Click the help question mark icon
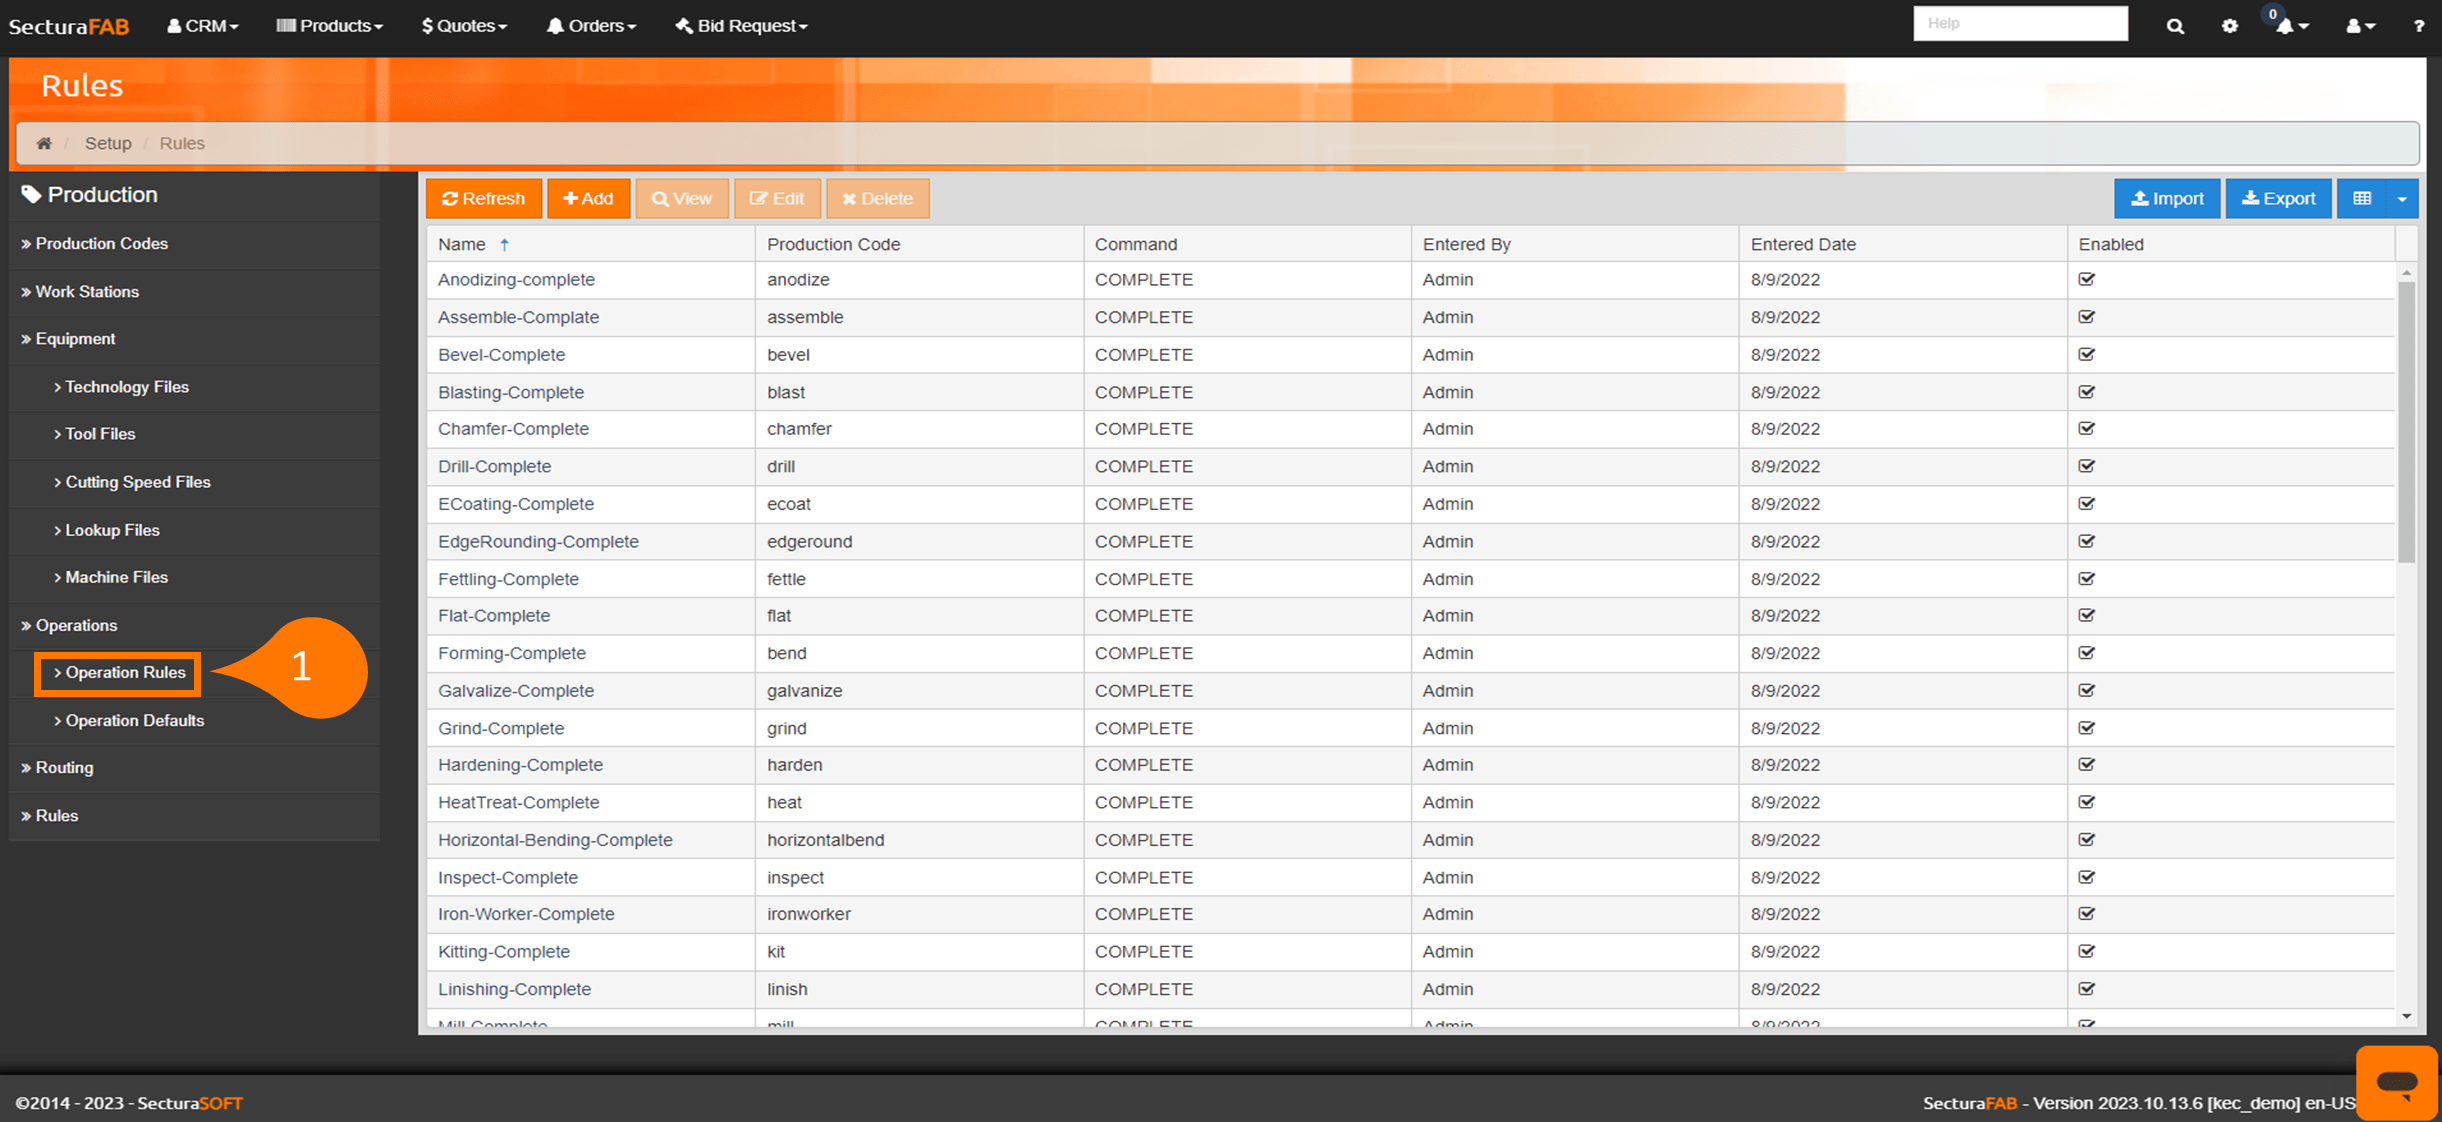The image size is (2442, 1122). (2420, 25)
